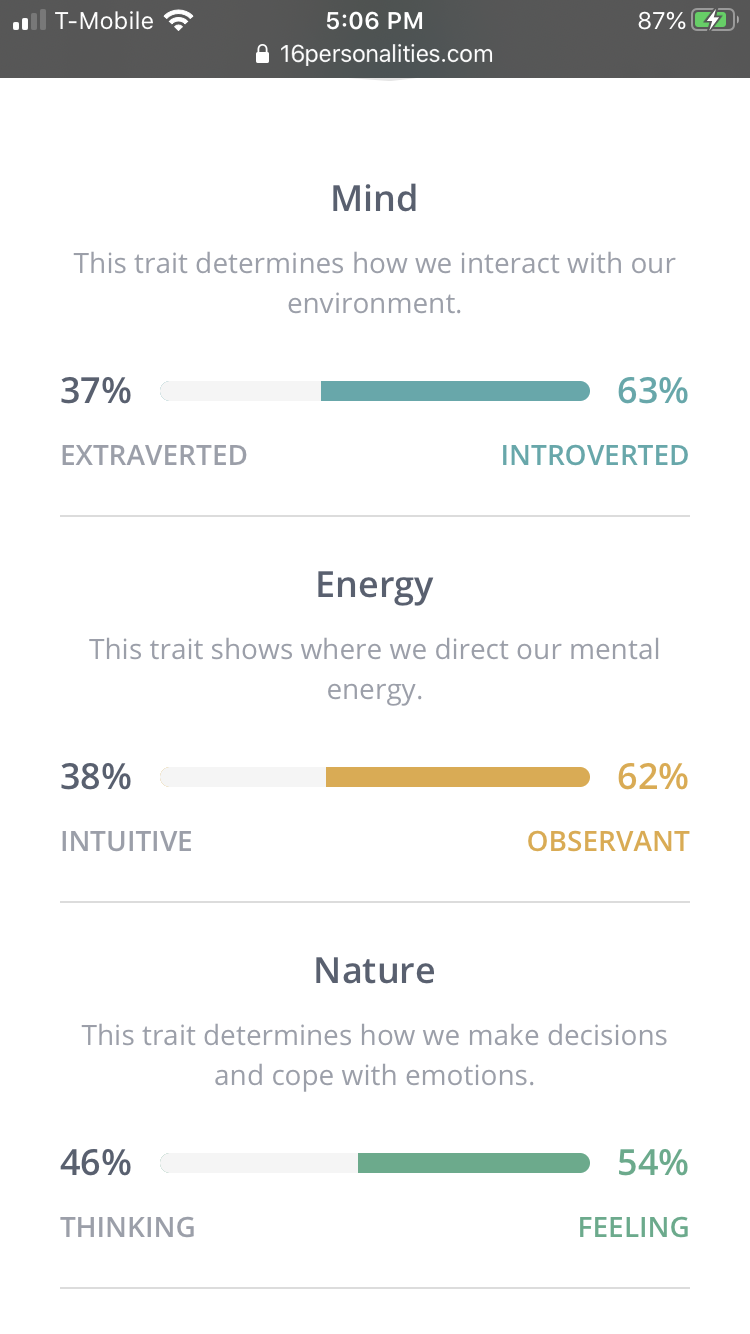This screenshot has height=1334, width=750.
Task: Select the THINKING label
Action: click(128, 1227)
